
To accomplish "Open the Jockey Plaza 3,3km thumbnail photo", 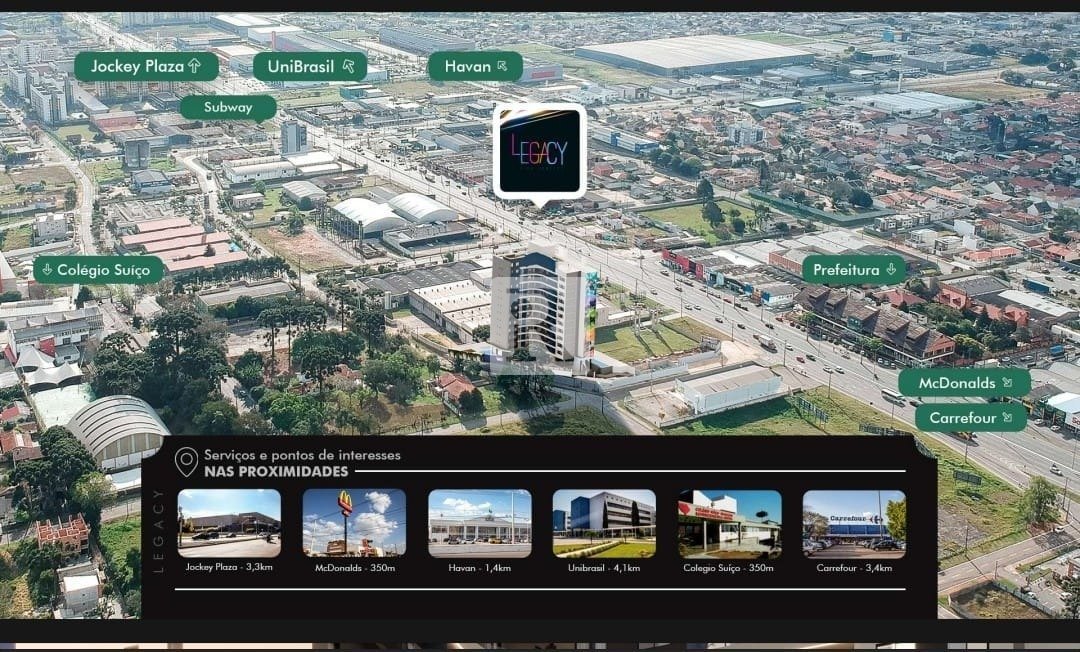I will [229, 523].
